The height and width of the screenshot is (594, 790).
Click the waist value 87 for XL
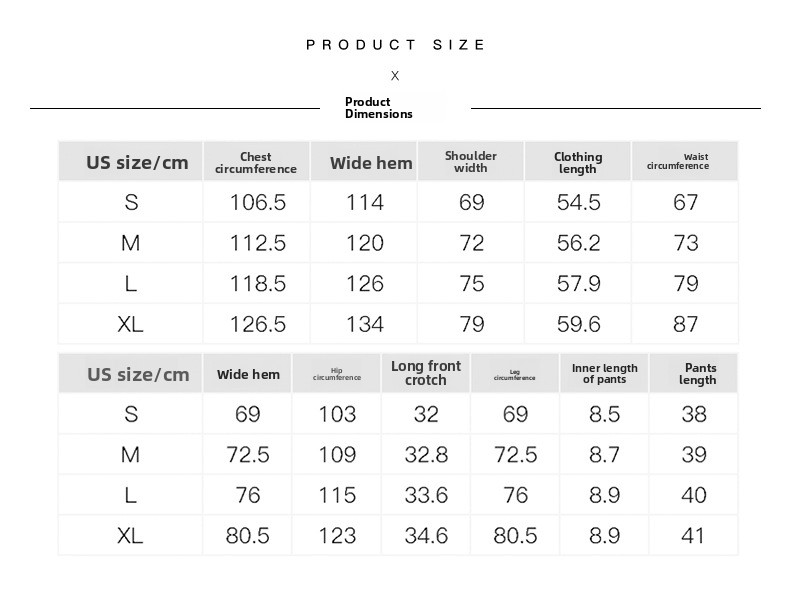(685, 324)
